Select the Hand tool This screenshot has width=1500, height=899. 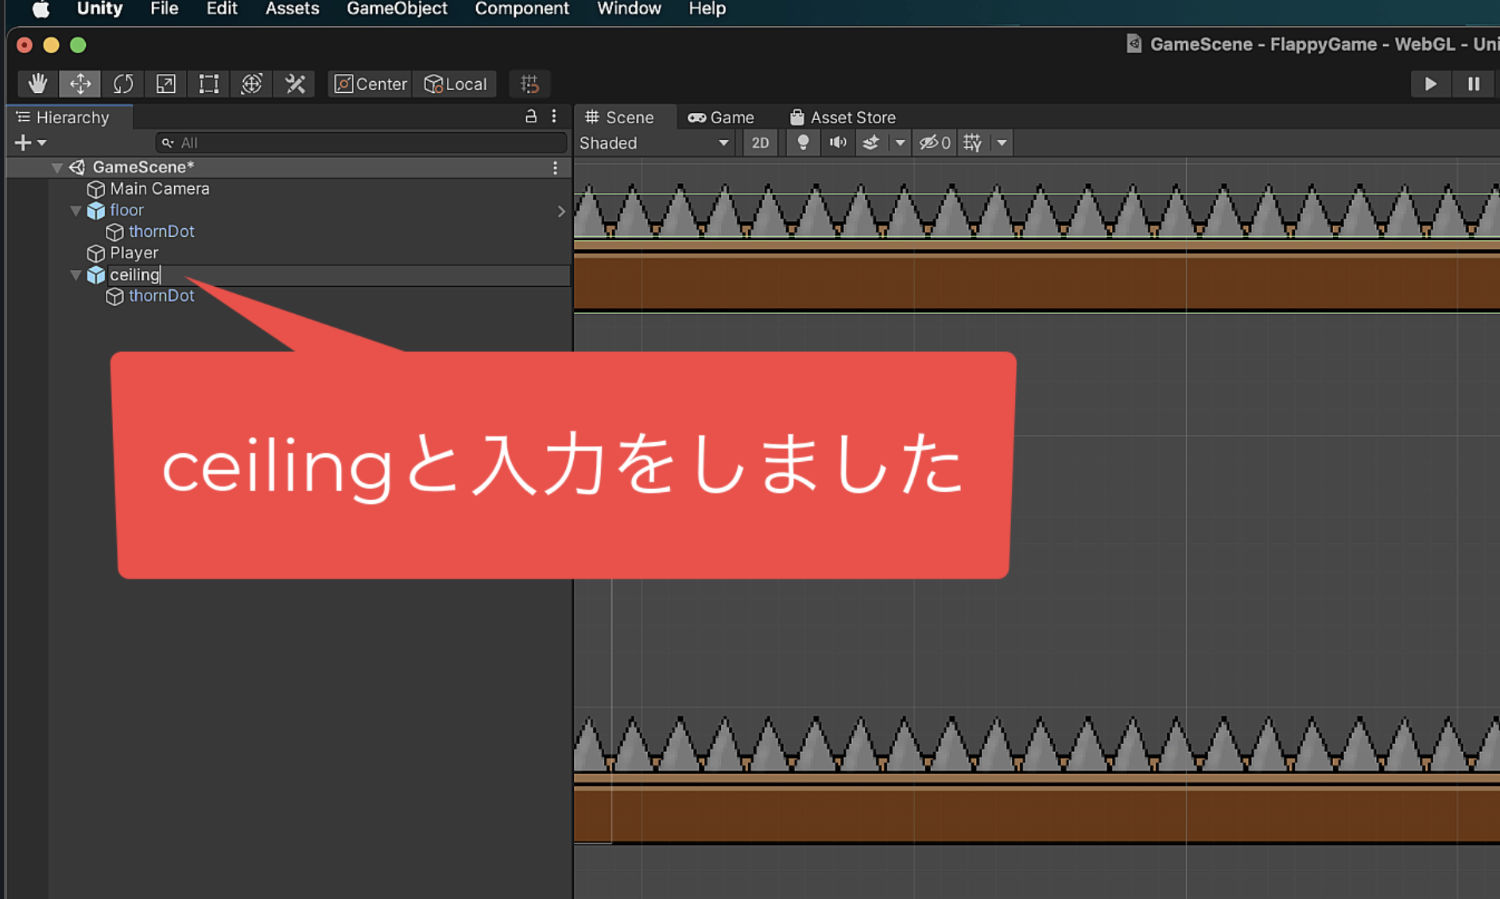pyautogui.click(x=38, y=84)
